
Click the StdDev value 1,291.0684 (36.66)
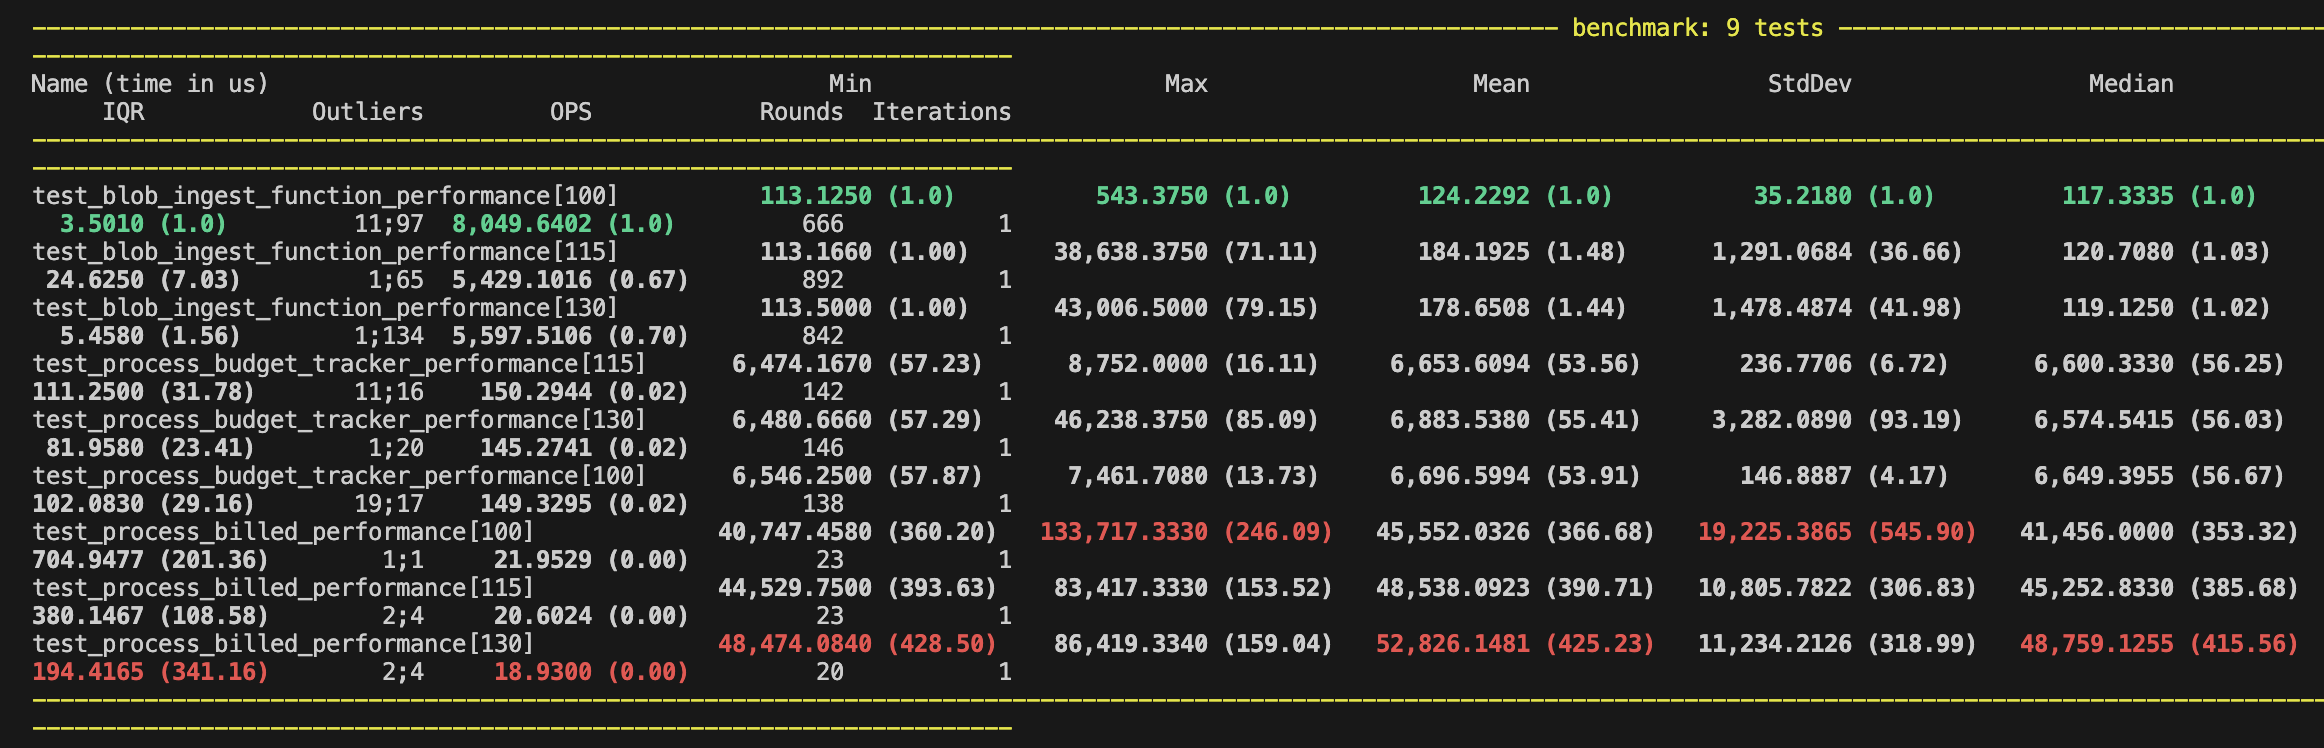point(1837,252)
